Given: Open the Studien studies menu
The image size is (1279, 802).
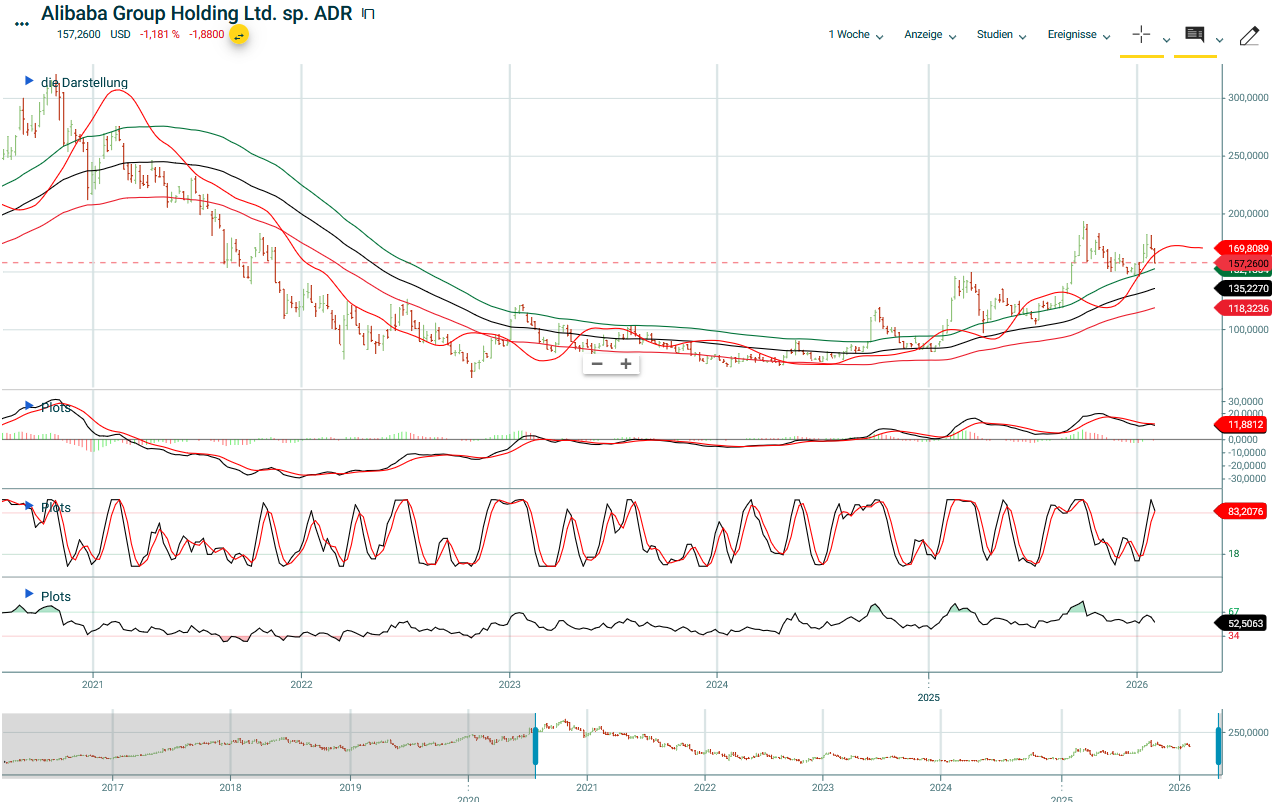Looking at the screenshot, I should click(x=1002, y=35).
